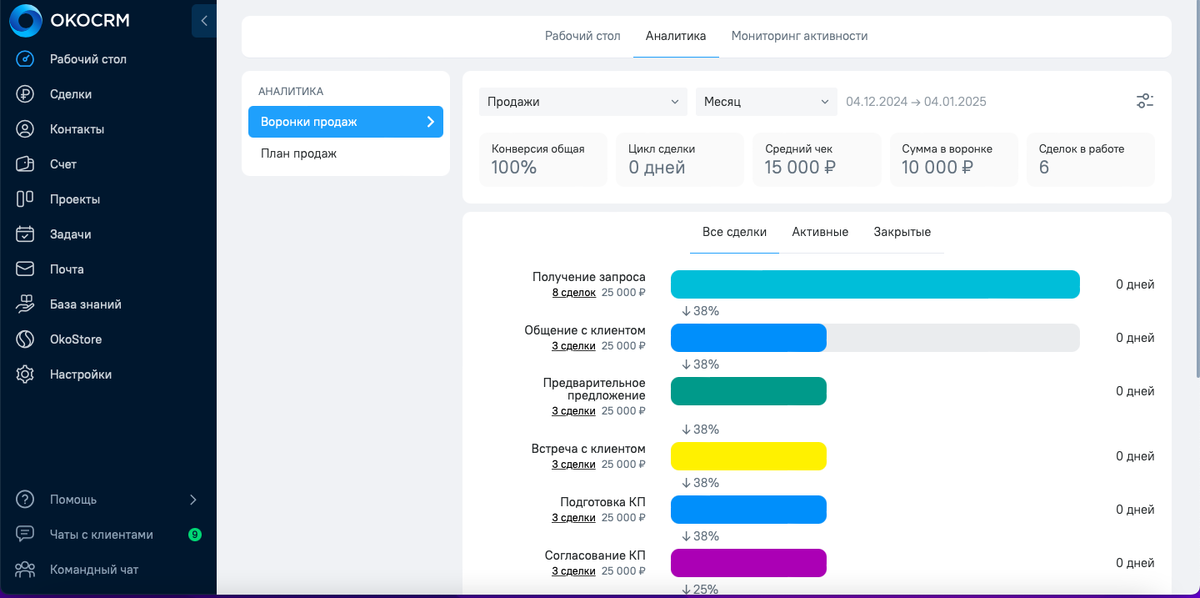Click the Помощь question mark icon
This screenshot has height=598, width=1200.
point(26,499)
